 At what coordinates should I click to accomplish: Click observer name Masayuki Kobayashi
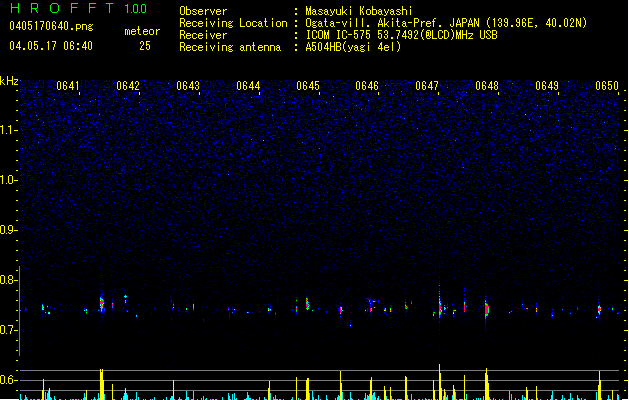(x=359, y=11)
